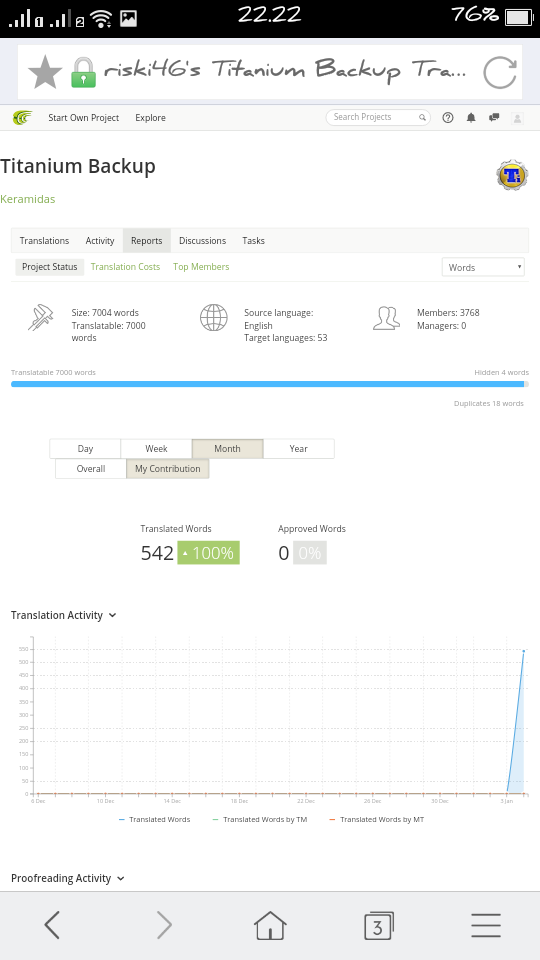Click the caliper size icon
This screenshot has height=960, width=540.
tap(40, 318)
